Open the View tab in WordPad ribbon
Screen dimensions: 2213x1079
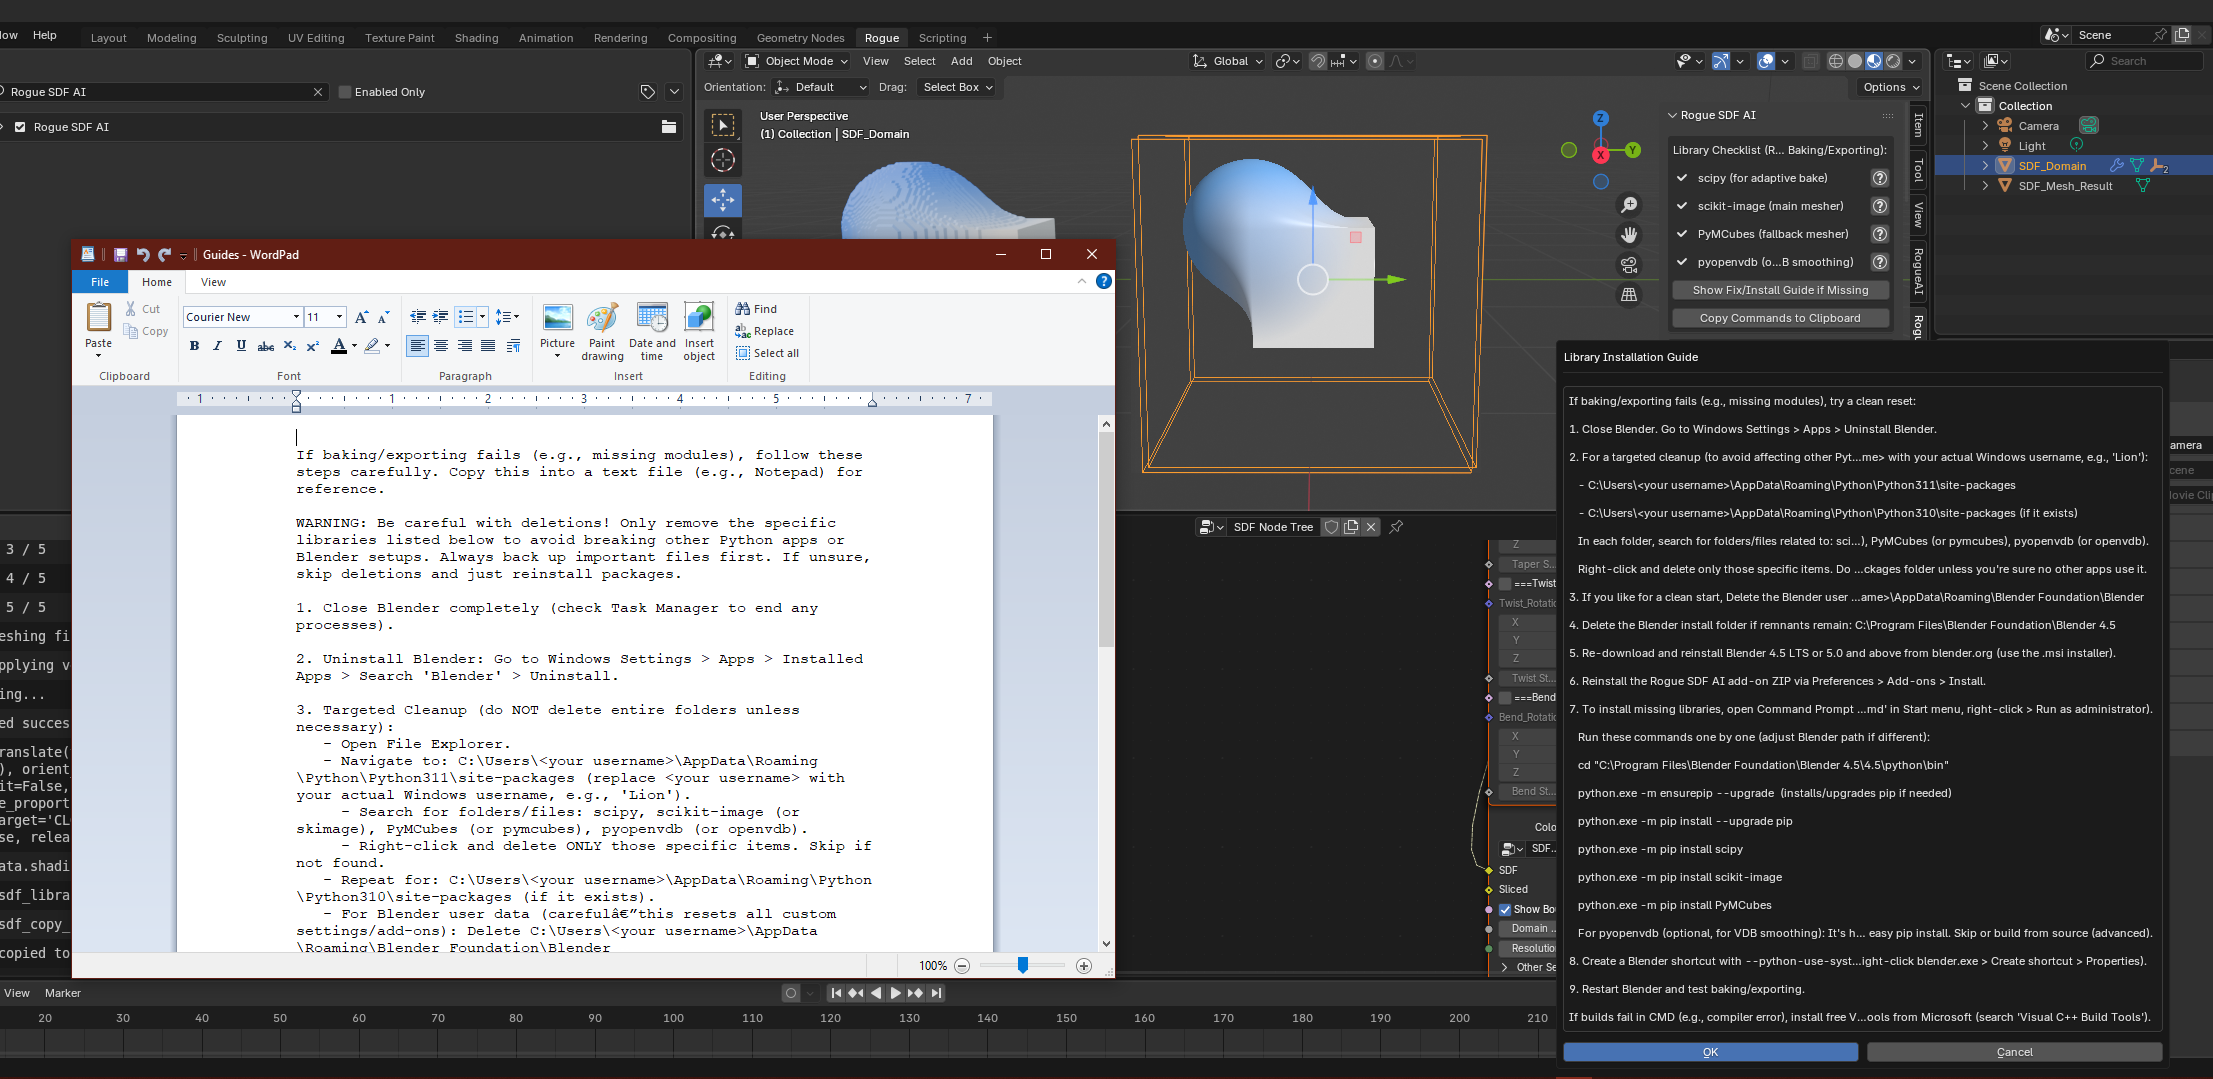point(213,282)
